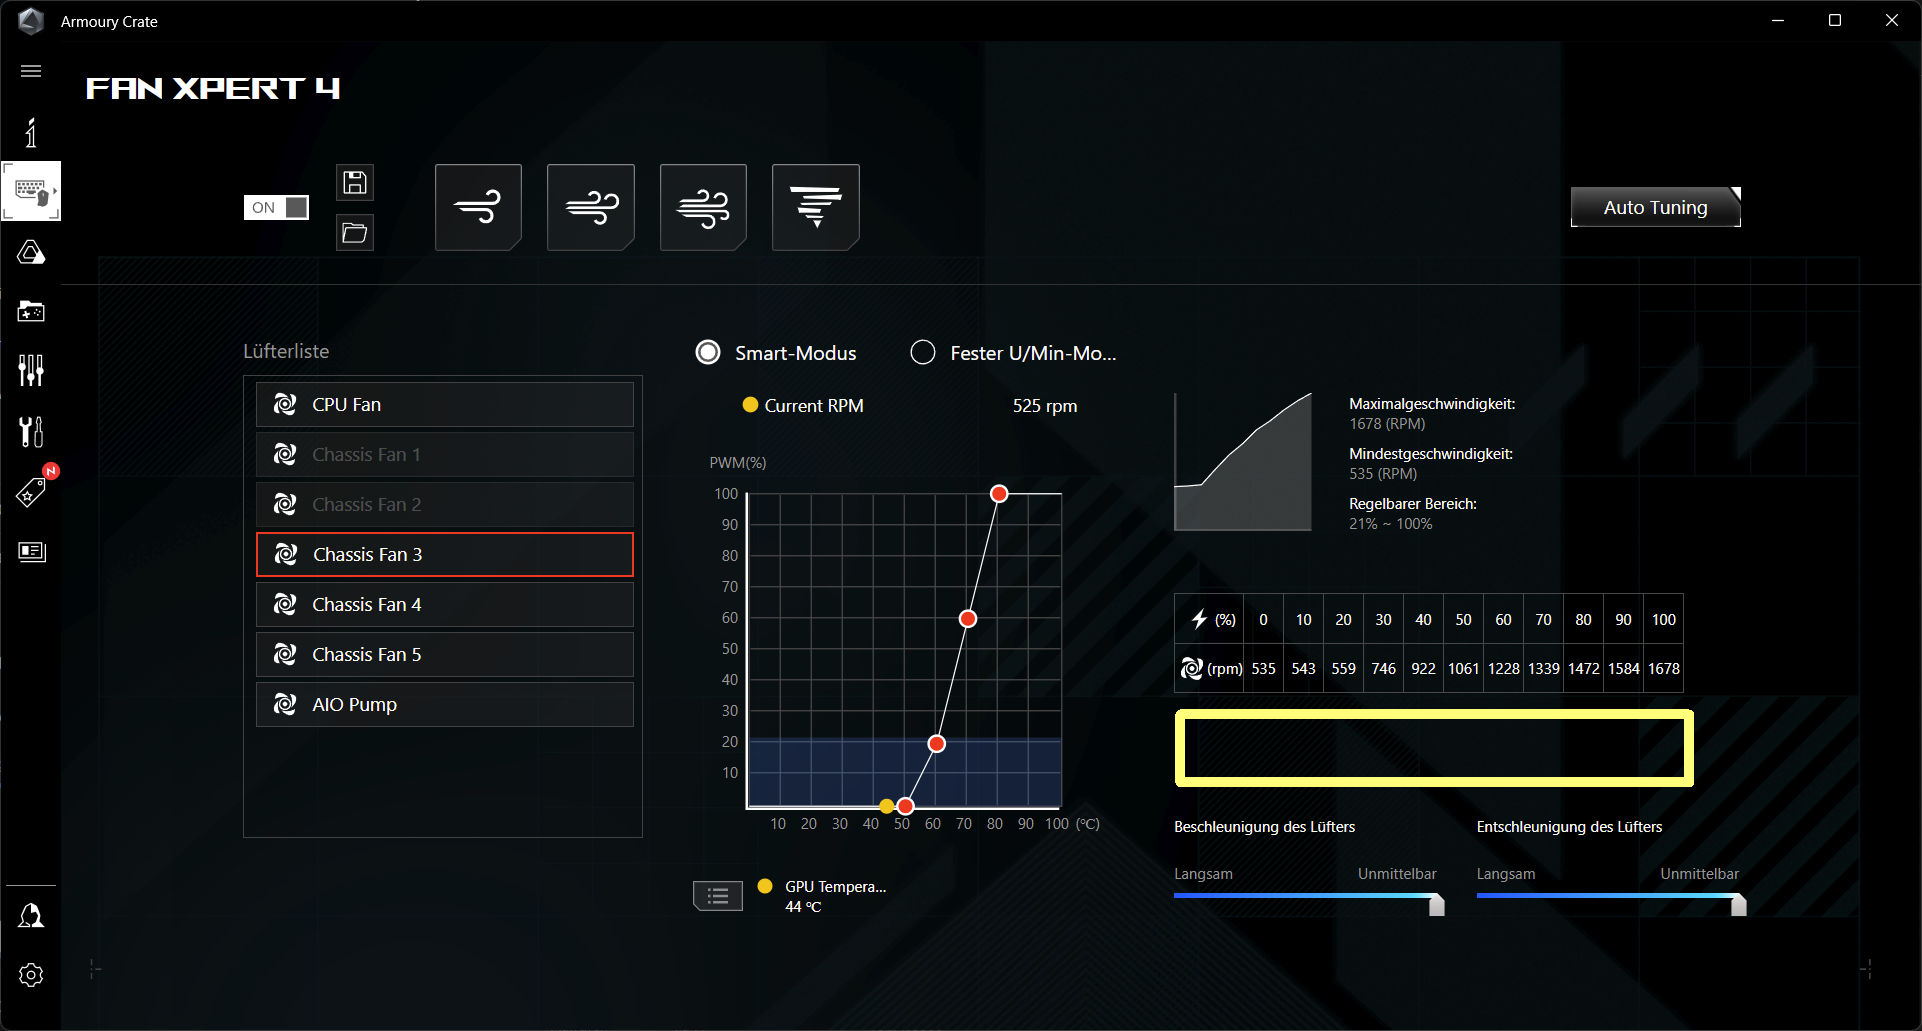The height and width of the screenshot is (1031, 1922).
Task: Click the Armoury Crate logo in title bar
Action: 31,21
